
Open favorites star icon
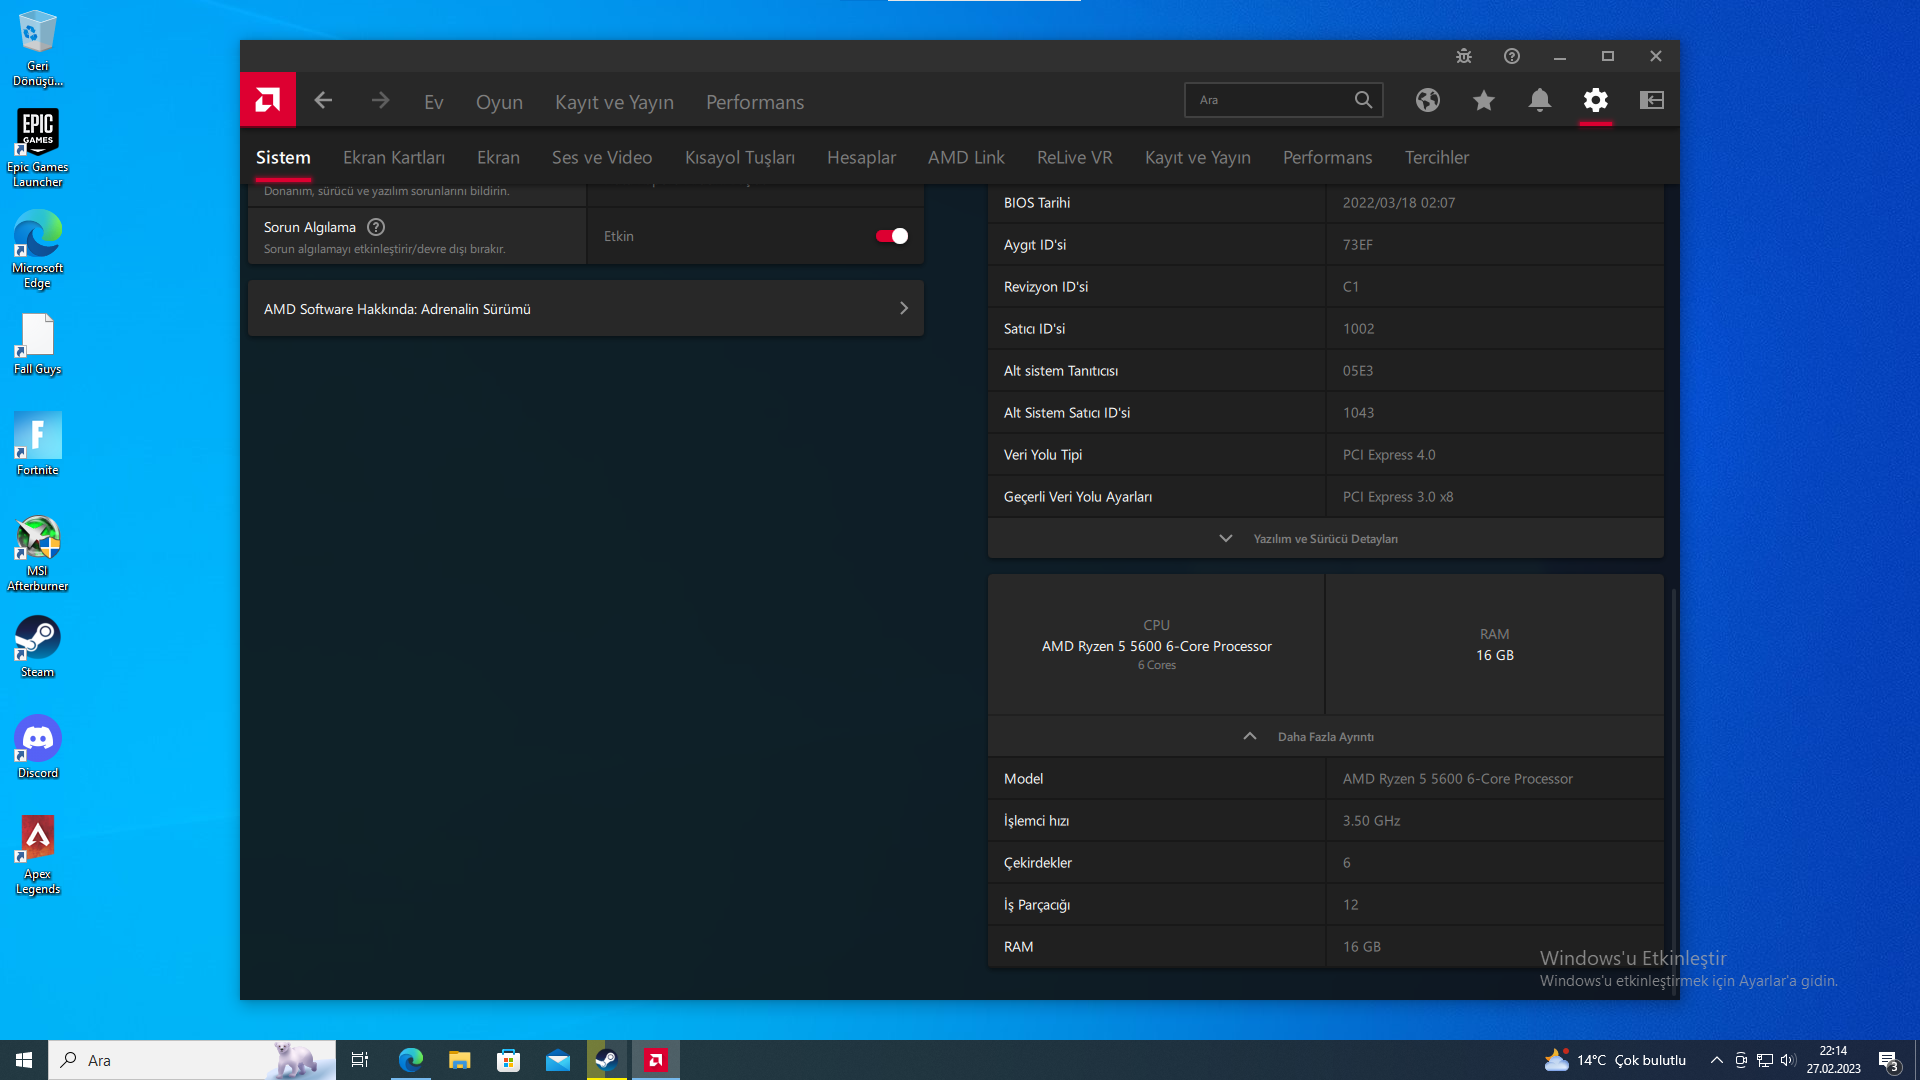point(1484,100)
